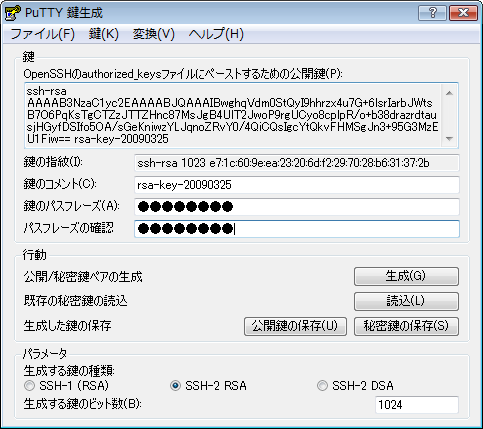Select the SSH-2 DSA radio button
The image size is (483, 429).
pyautogui.click(x=355, y=386)
